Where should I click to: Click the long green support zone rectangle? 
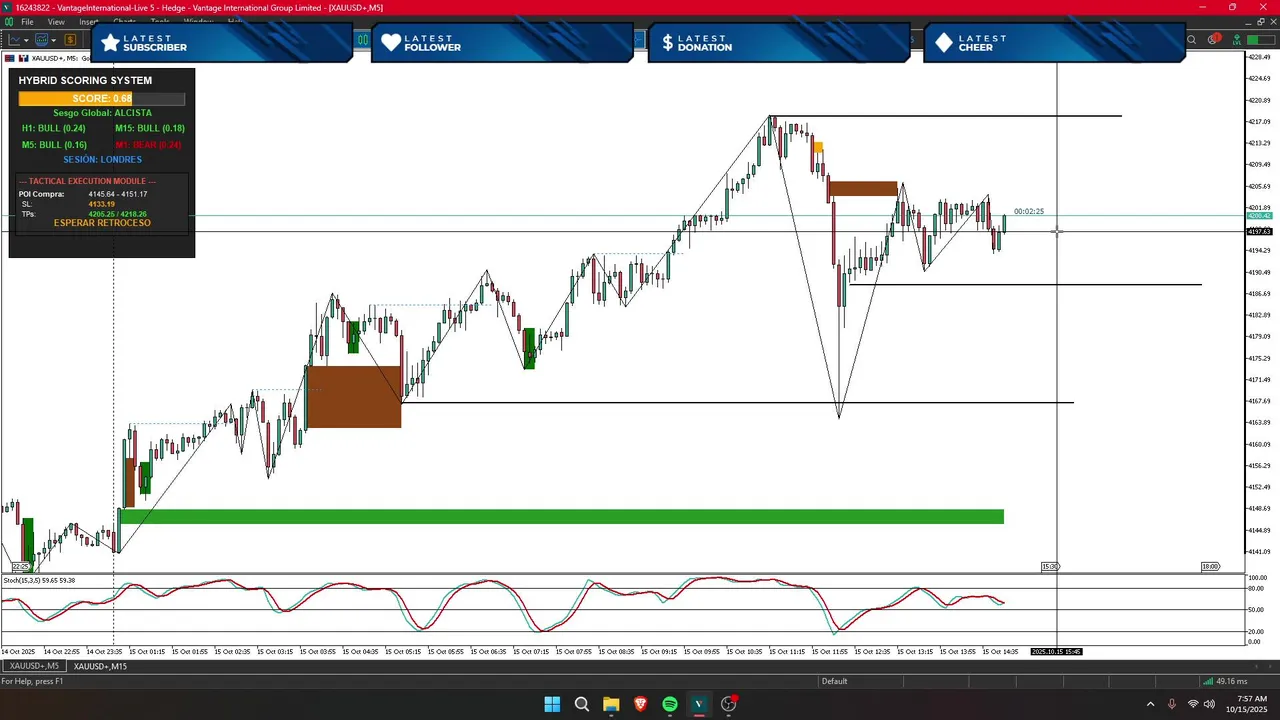tap(561, 517)
